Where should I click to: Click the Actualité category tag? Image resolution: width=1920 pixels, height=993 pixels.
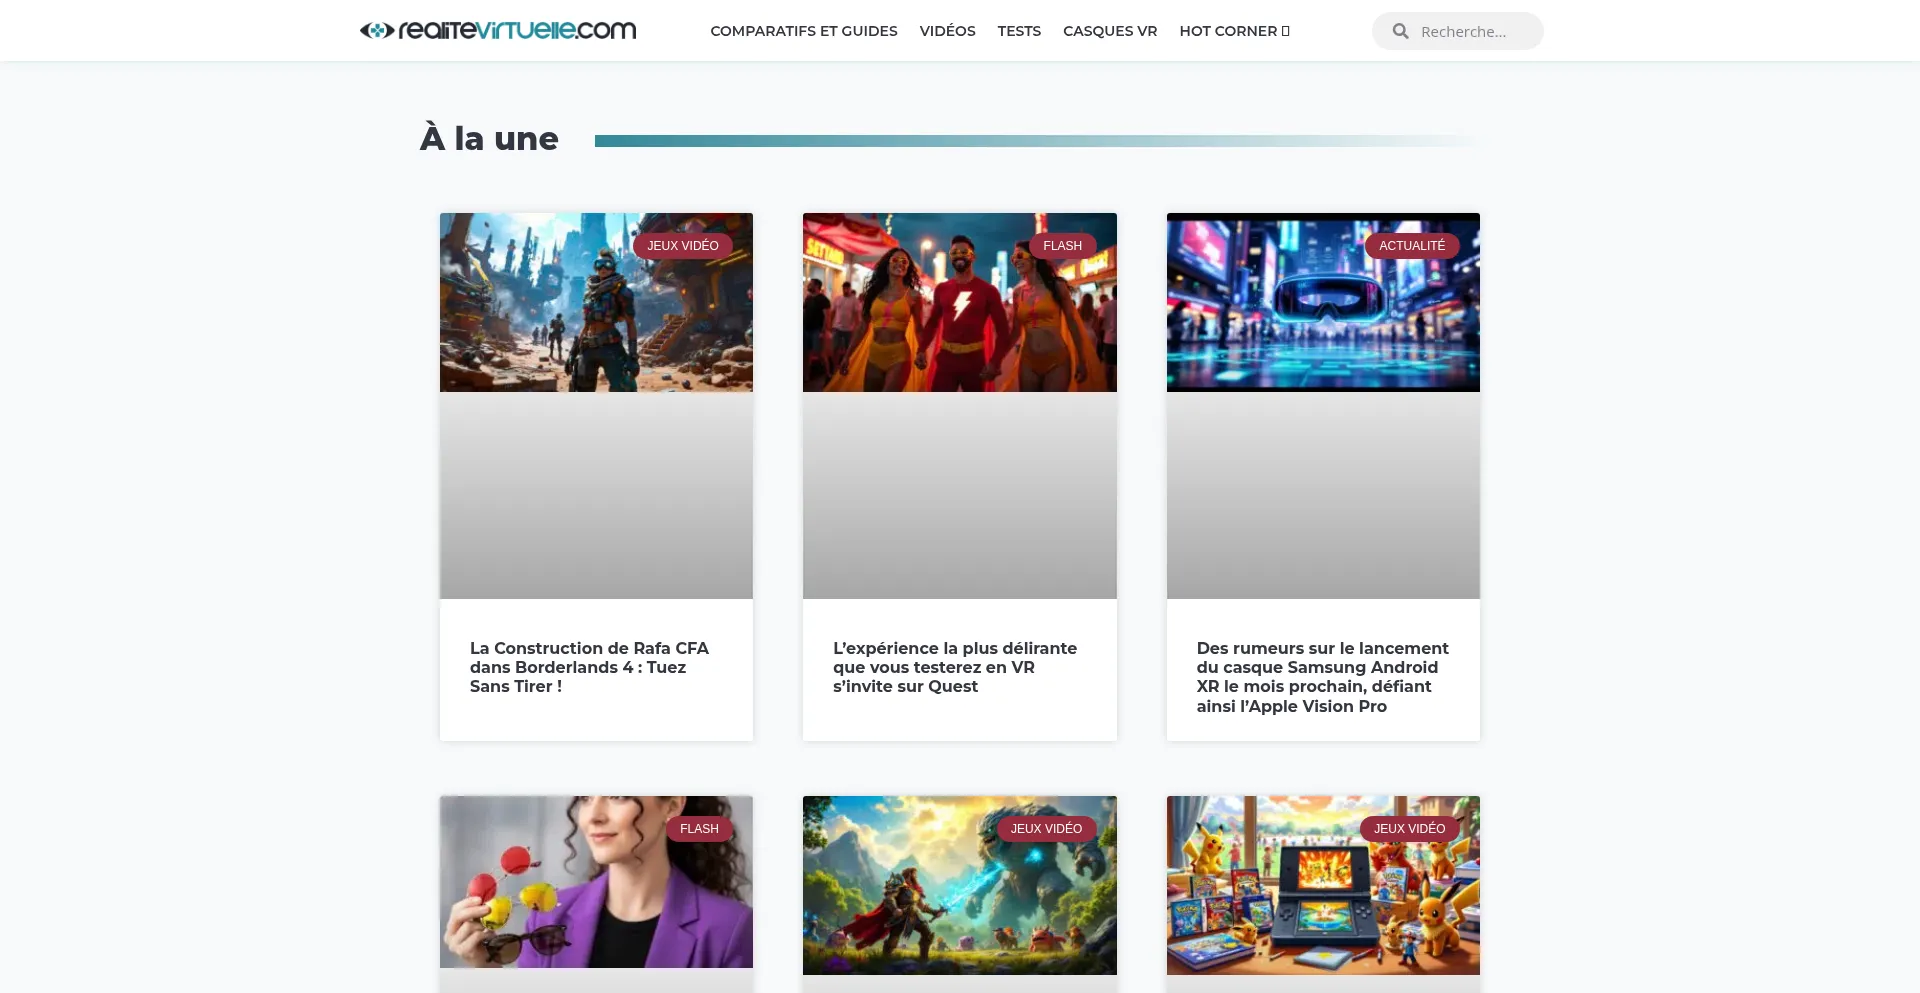[1412, 246]
